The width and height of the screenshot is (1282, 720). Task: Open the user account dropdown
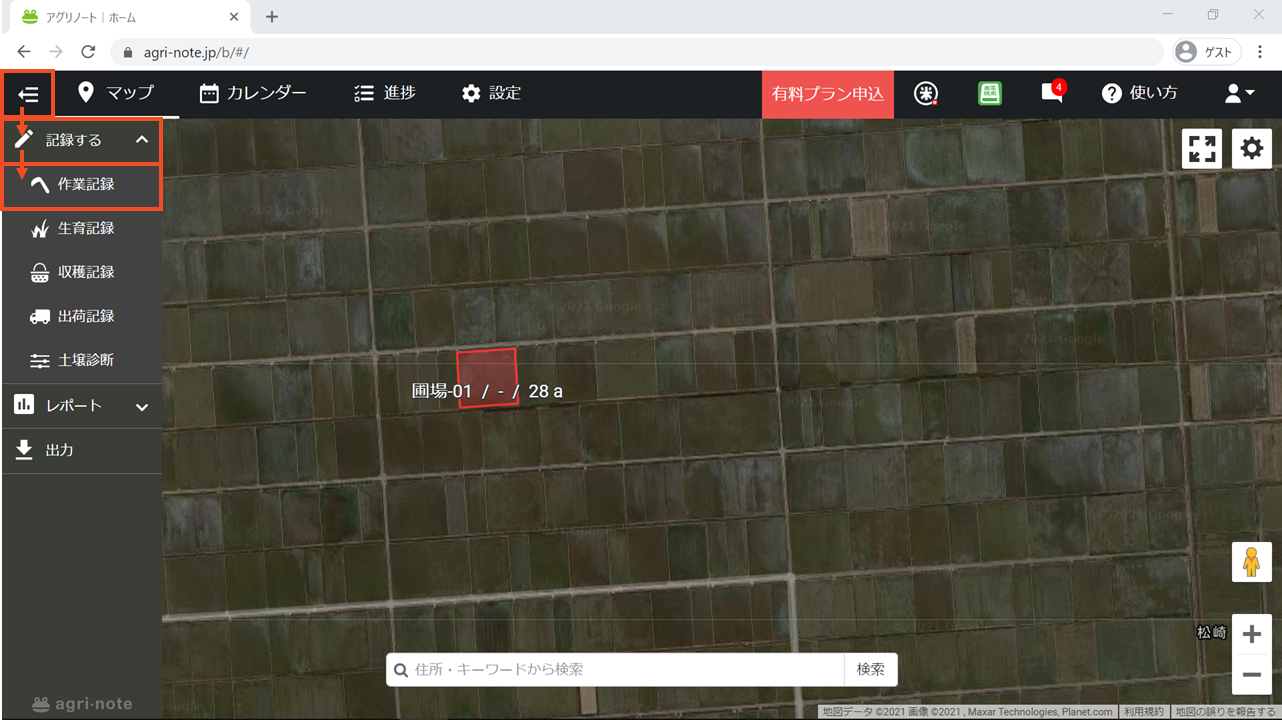1239,93
